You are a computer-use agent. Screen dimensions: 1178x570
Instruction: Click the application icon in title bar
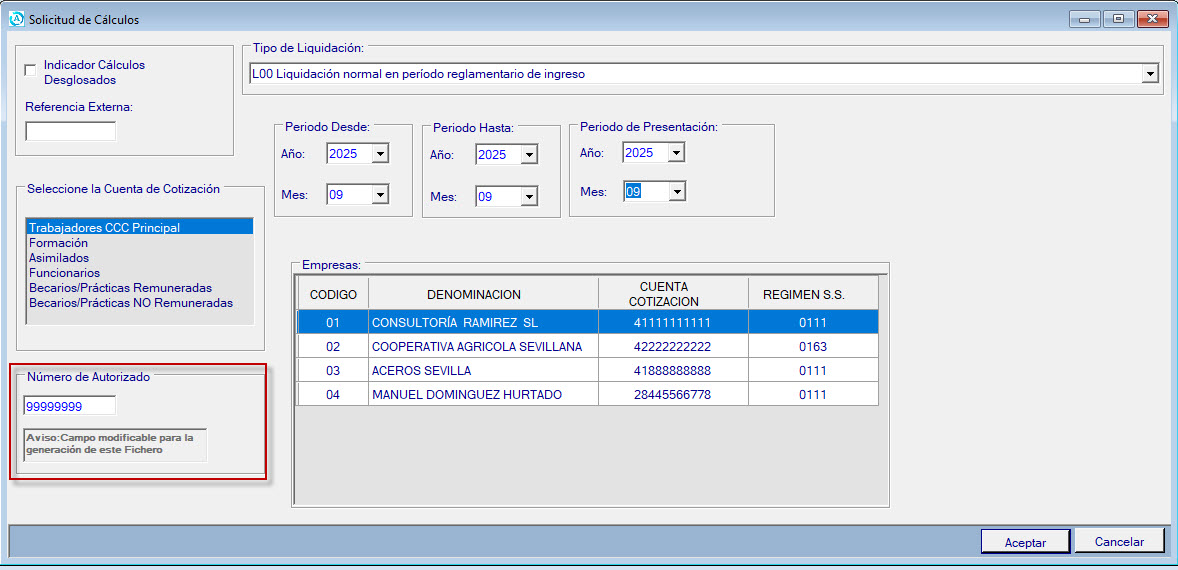(x=15, y=19)
